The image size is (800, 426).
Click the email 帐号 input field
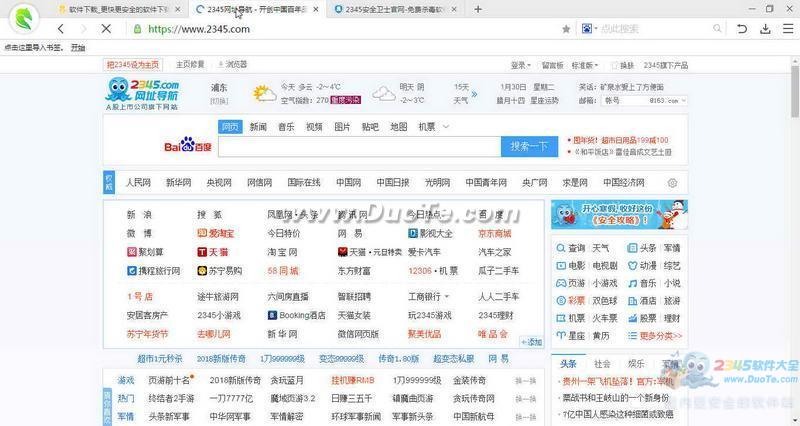(x=624, y=101)
